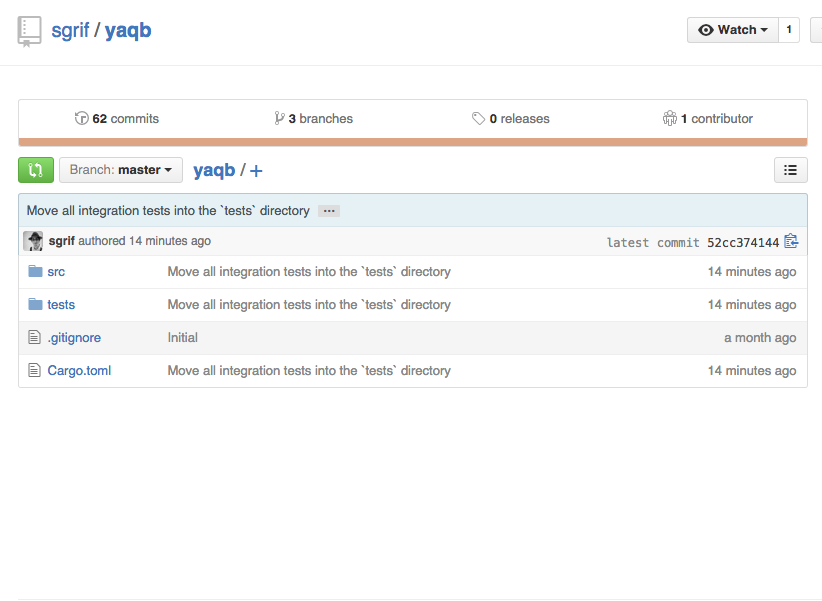This screenshot has height=601, width=822.
Task: Click the yaqb breadcrumb path link
Action: [214, 170]
